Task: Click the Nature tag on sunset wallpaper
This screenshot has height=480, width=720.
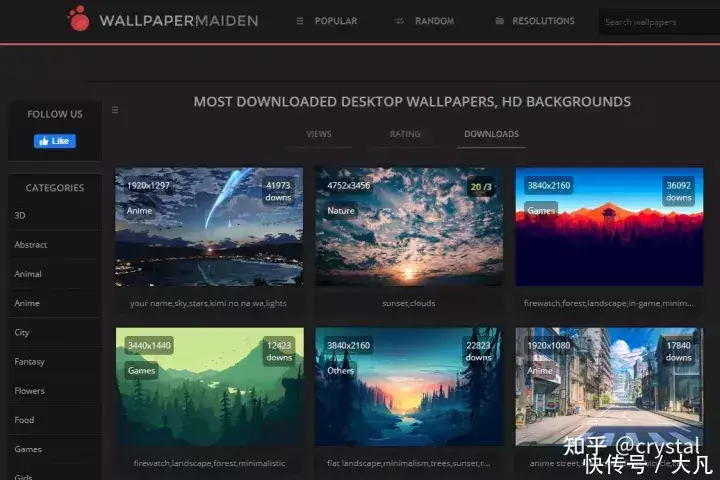Action: click(x=341, y=210)
